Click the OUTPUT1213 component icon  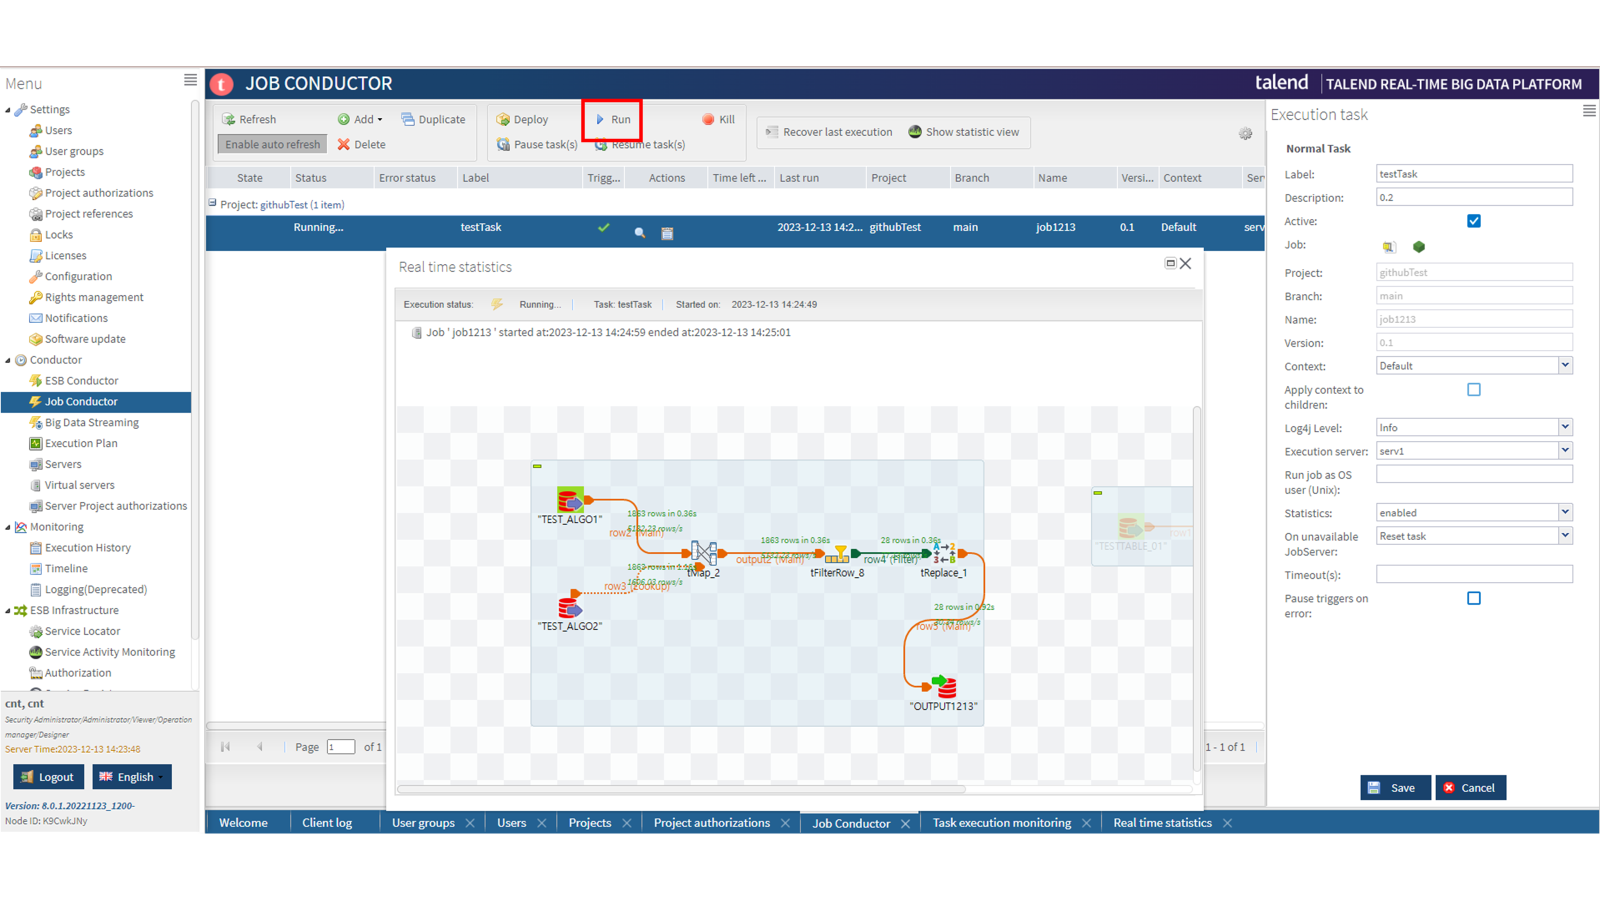coord(945,686)
